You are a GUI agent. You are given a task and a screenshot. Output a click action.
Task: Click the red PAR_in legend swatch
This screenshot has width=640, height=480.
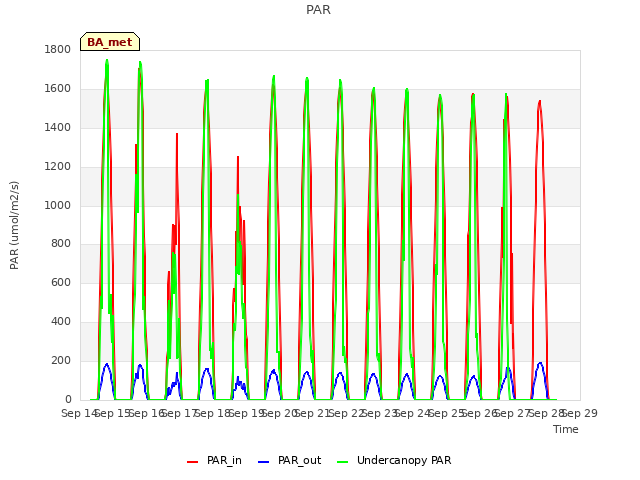pyautogui.click(x=192, y=462)
